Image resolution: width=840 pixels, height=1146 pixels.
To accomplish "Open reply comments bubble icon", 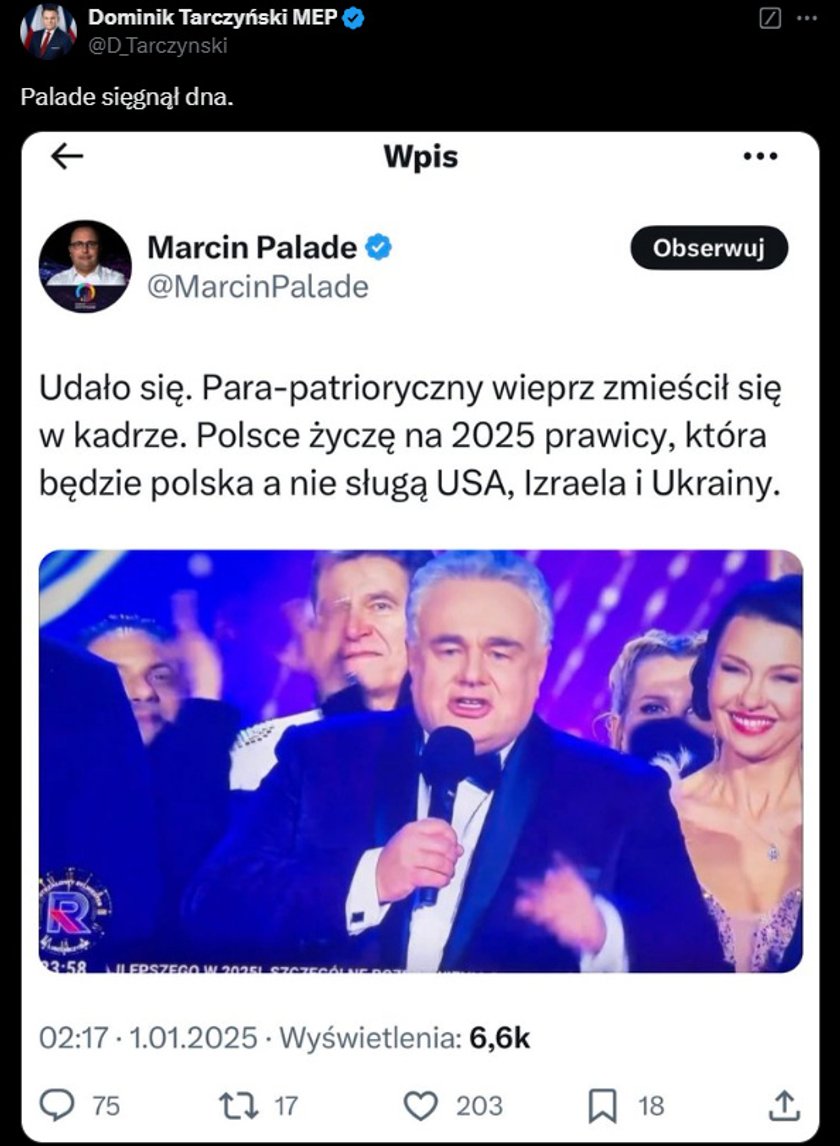I will (x=56, y=1105).
